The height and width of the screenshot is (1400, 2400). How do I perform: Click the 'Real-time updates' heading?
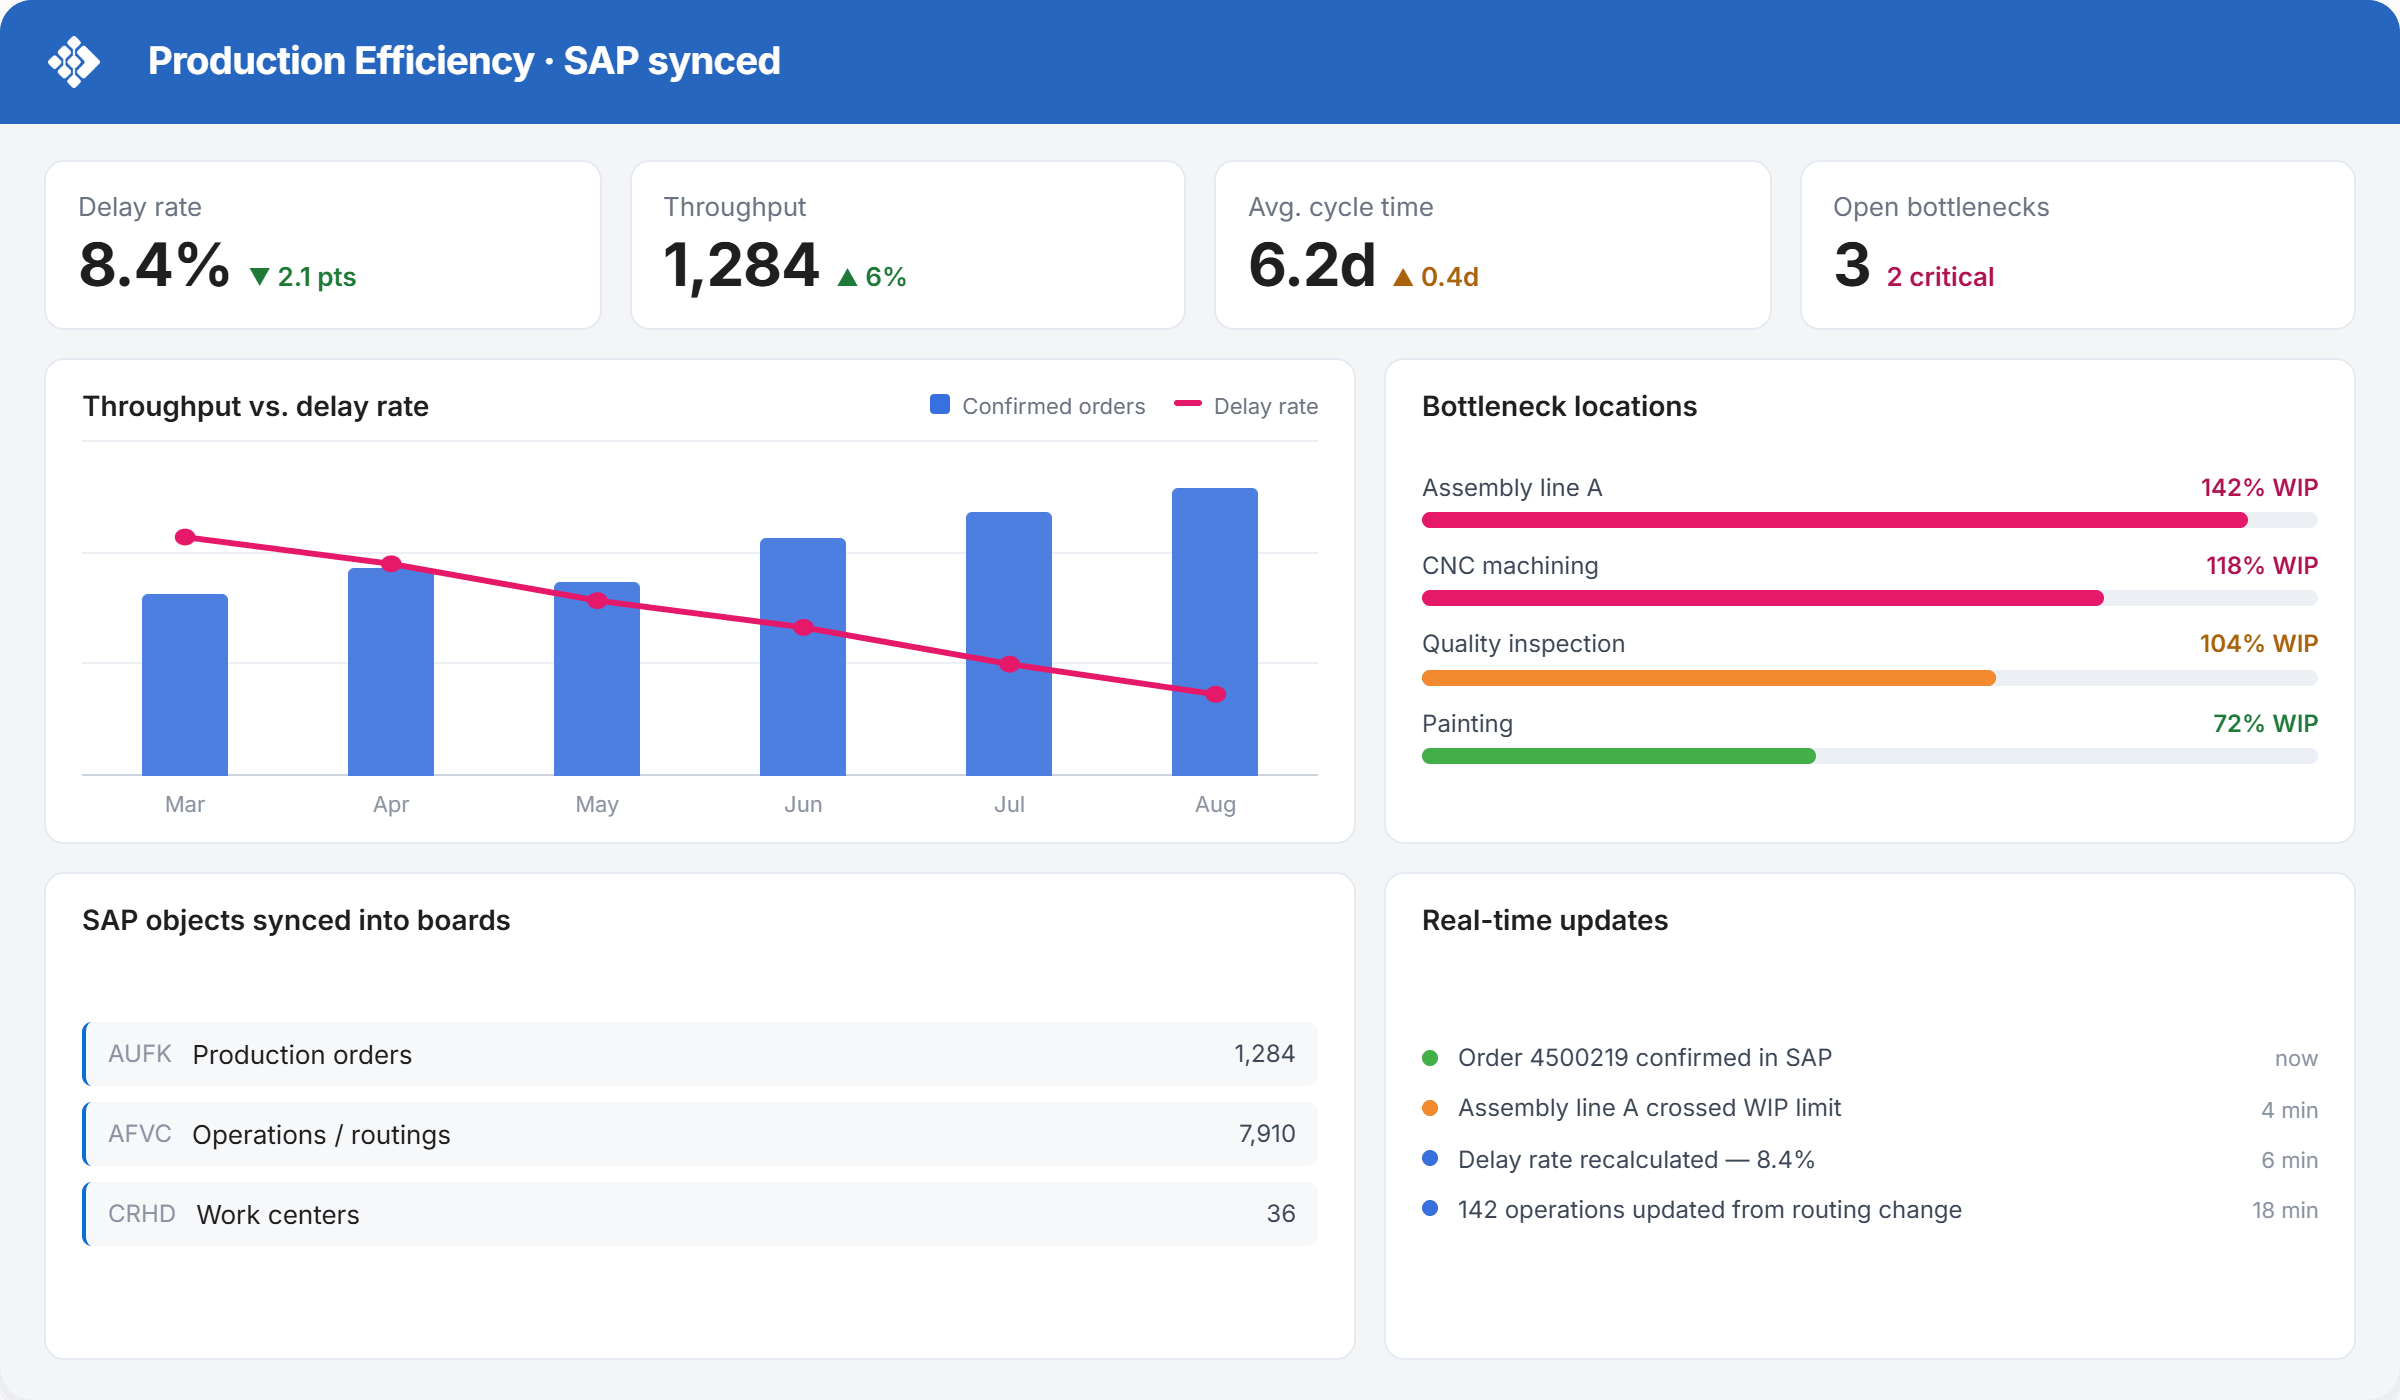click(x=1545, y=920)
